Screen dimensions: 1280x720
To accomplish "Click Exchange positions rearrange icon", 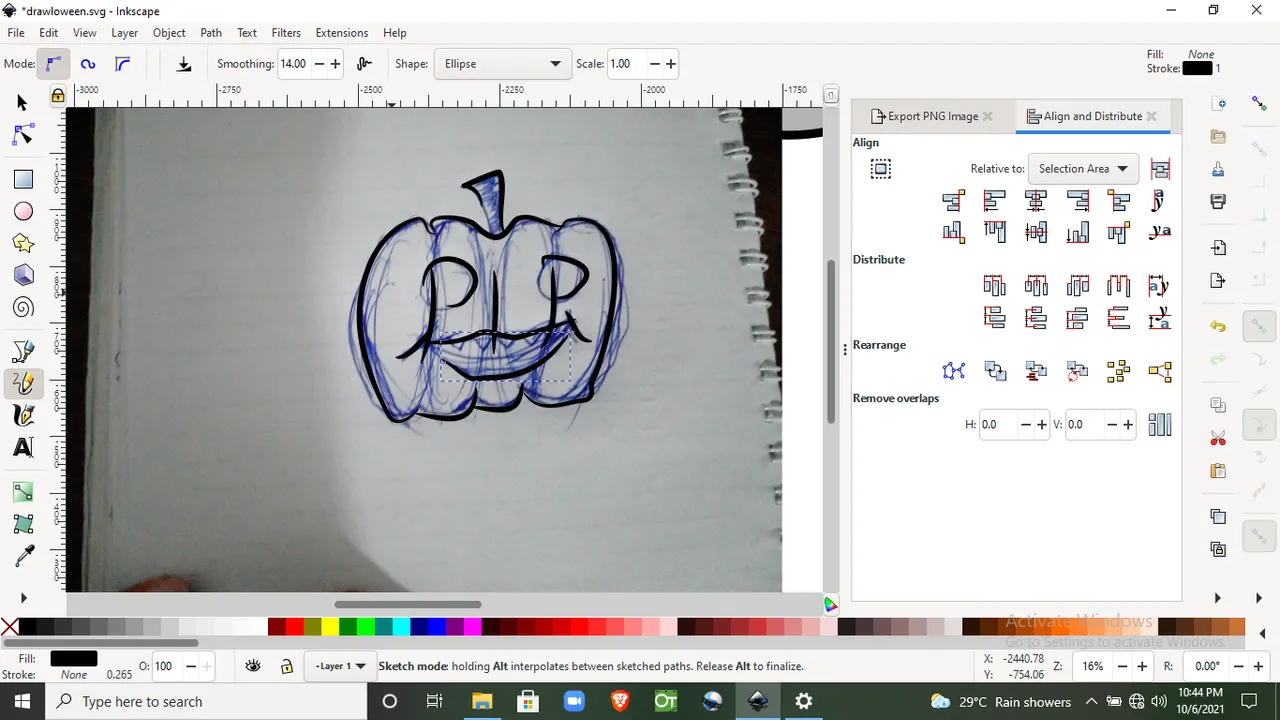I will (x=995, y=372).
